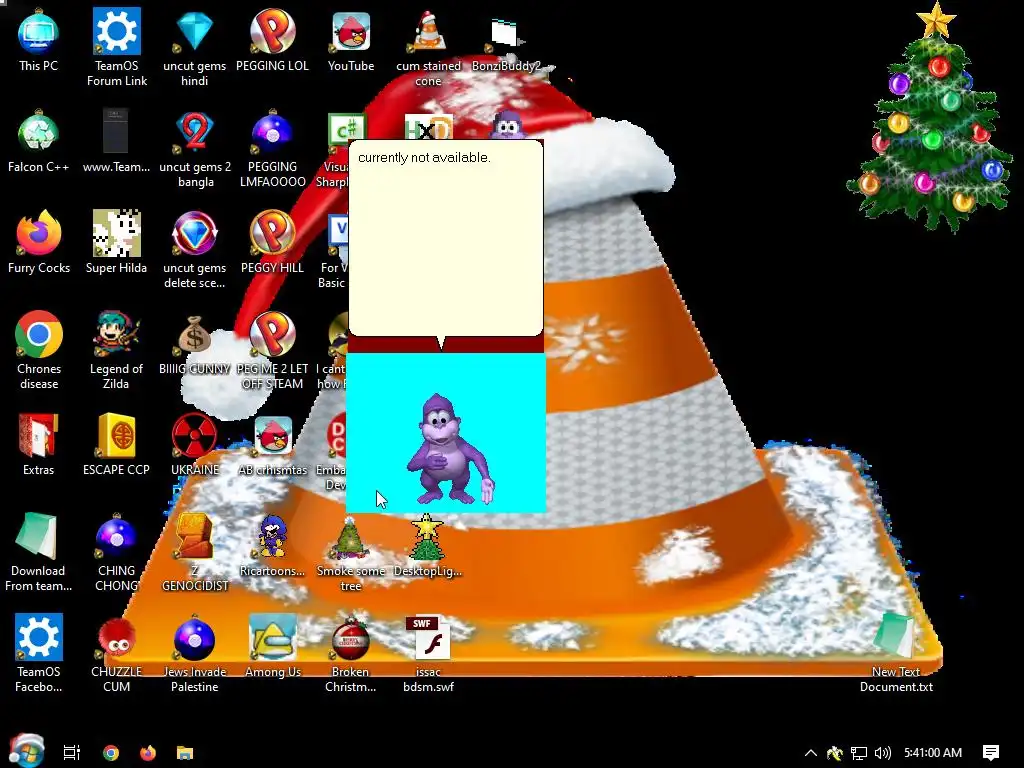Click the purple Bonzi gorilla character
Screen dimensions: 1024x768
pos(450,449)
